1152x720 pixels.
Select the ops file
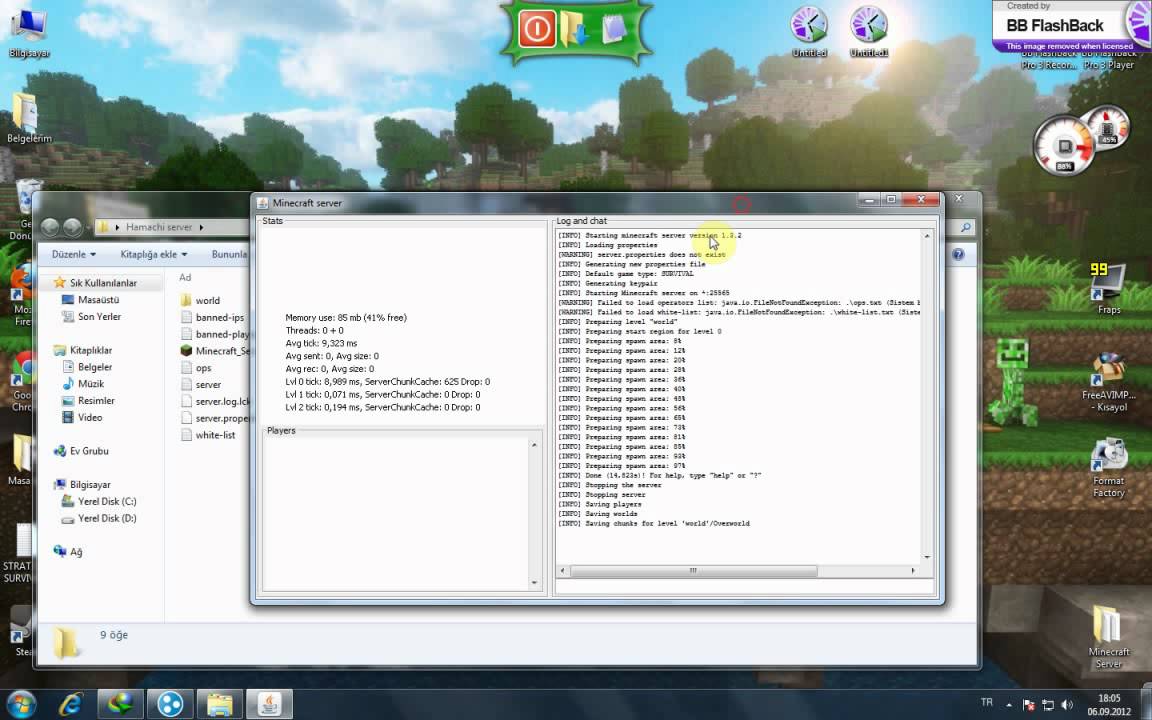pyautogui.click(x=195, y=368)
